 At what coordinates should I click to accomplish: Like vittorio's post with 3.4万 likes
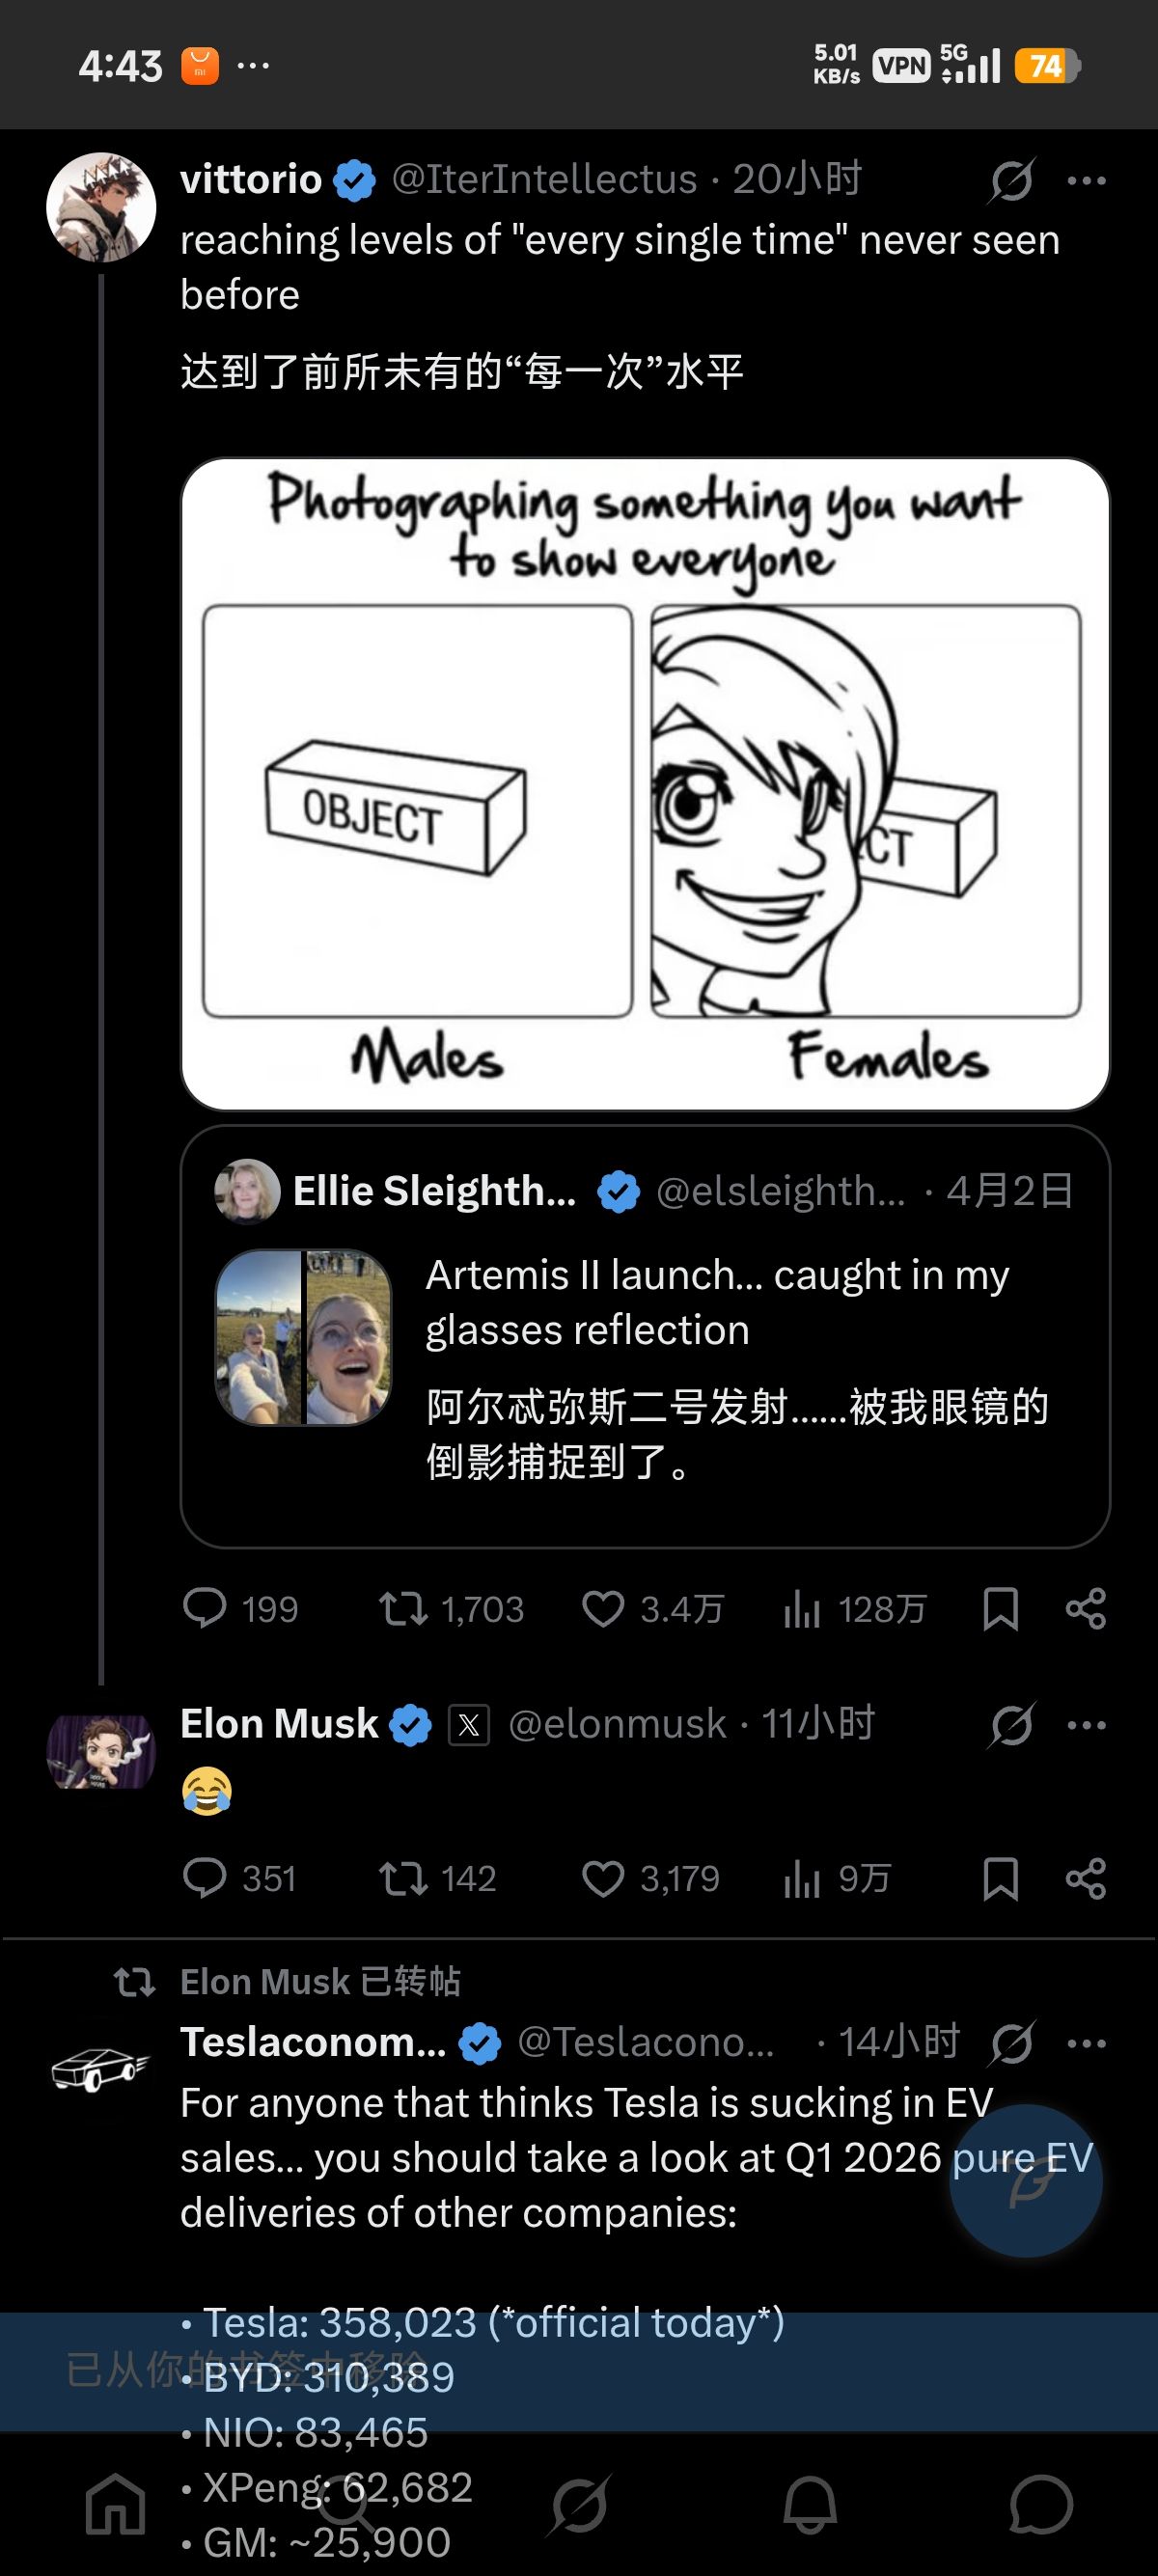coord(603,1609)
